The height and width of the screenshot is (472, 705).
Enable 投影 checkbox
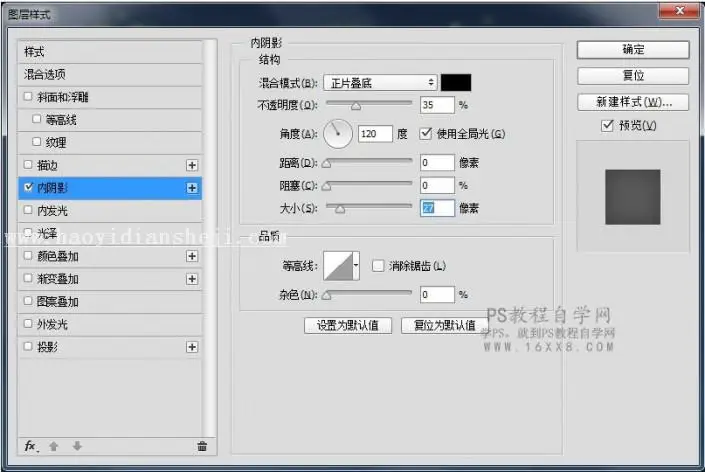[x=28, y=346]
